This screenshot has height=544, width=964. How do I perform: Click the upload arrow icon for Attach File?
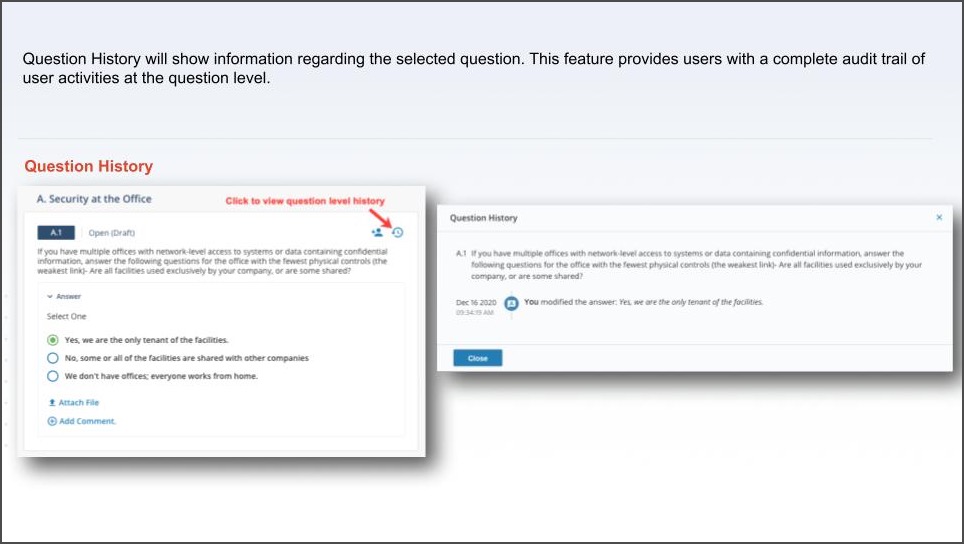(52, 403)
